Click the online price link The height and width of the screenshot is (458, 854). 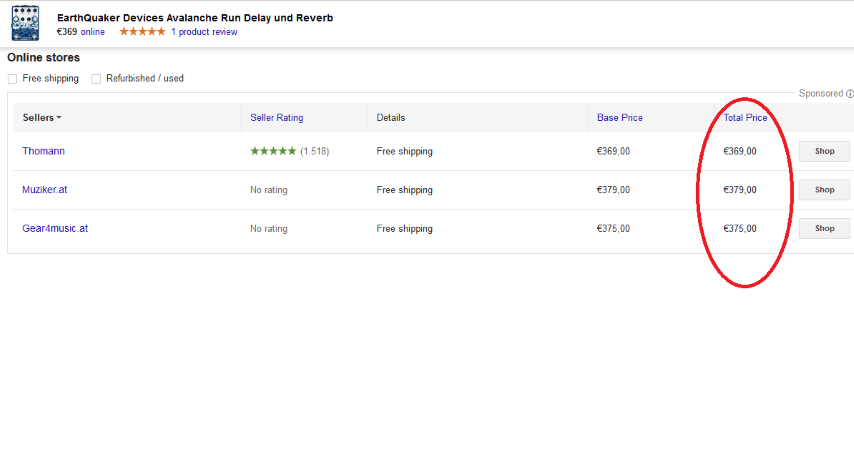(93, 32)
